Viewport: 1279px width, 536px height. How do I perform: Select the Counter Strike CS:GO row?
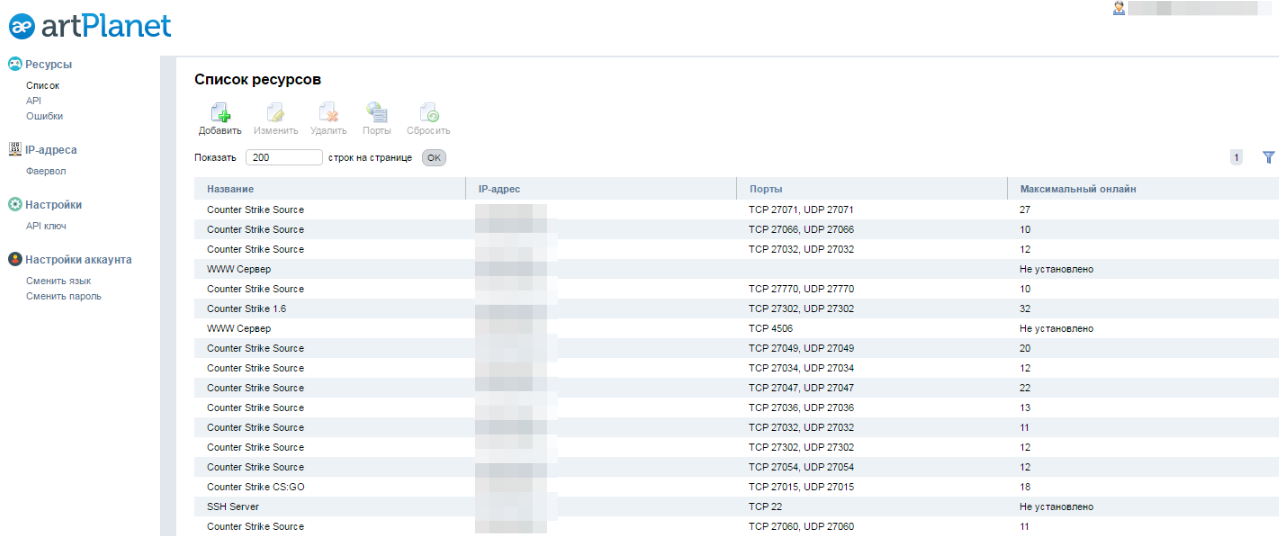(x=736, y=487)
